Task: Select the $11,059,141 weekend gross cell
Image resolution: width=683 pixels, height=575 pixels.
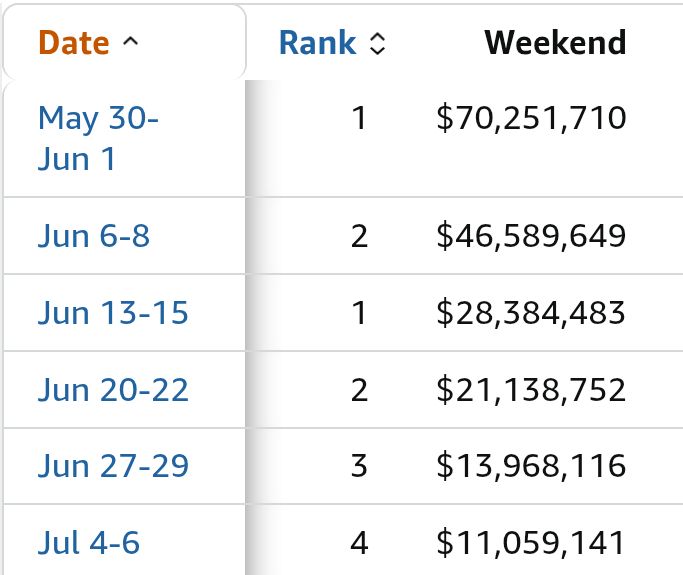Action: point(531,542)
